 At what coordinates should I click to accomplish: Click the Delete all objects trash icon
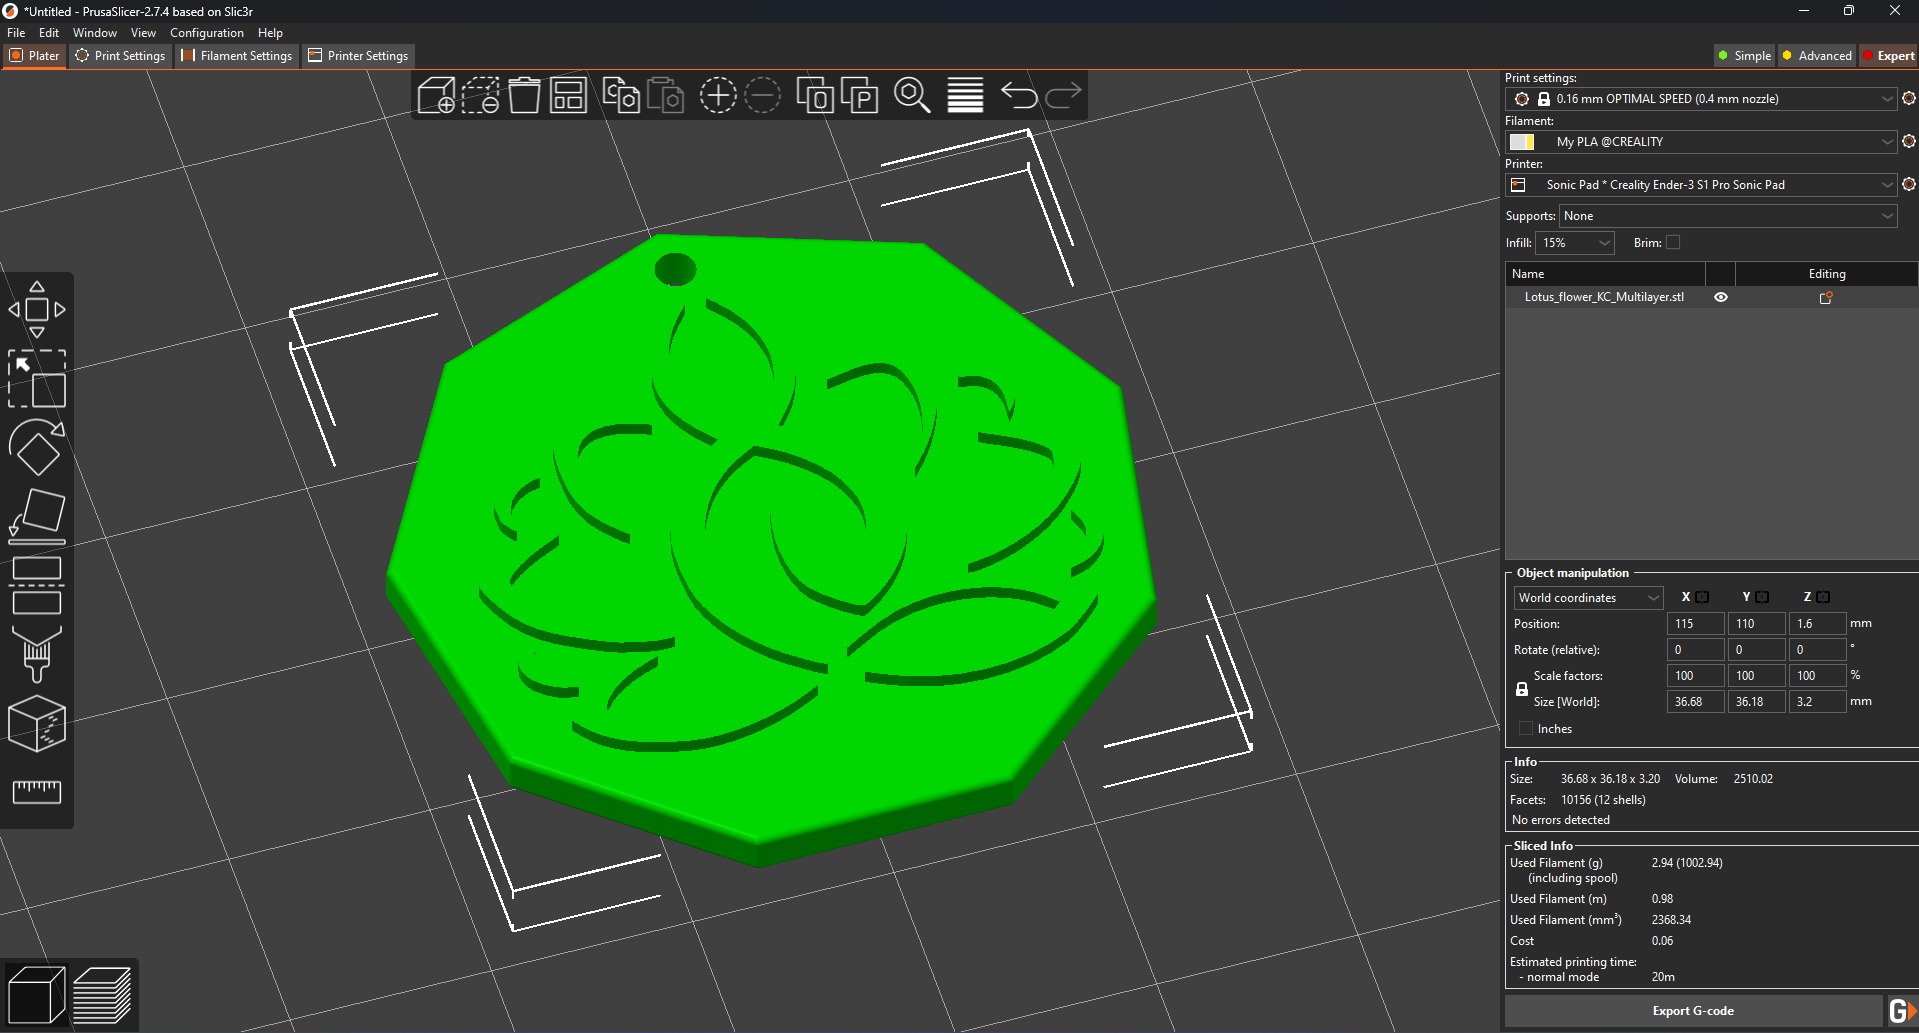point(525,95)
